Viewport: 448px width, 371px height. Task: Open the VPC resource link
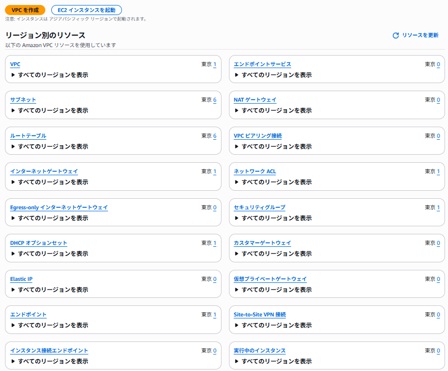[15, 64]
